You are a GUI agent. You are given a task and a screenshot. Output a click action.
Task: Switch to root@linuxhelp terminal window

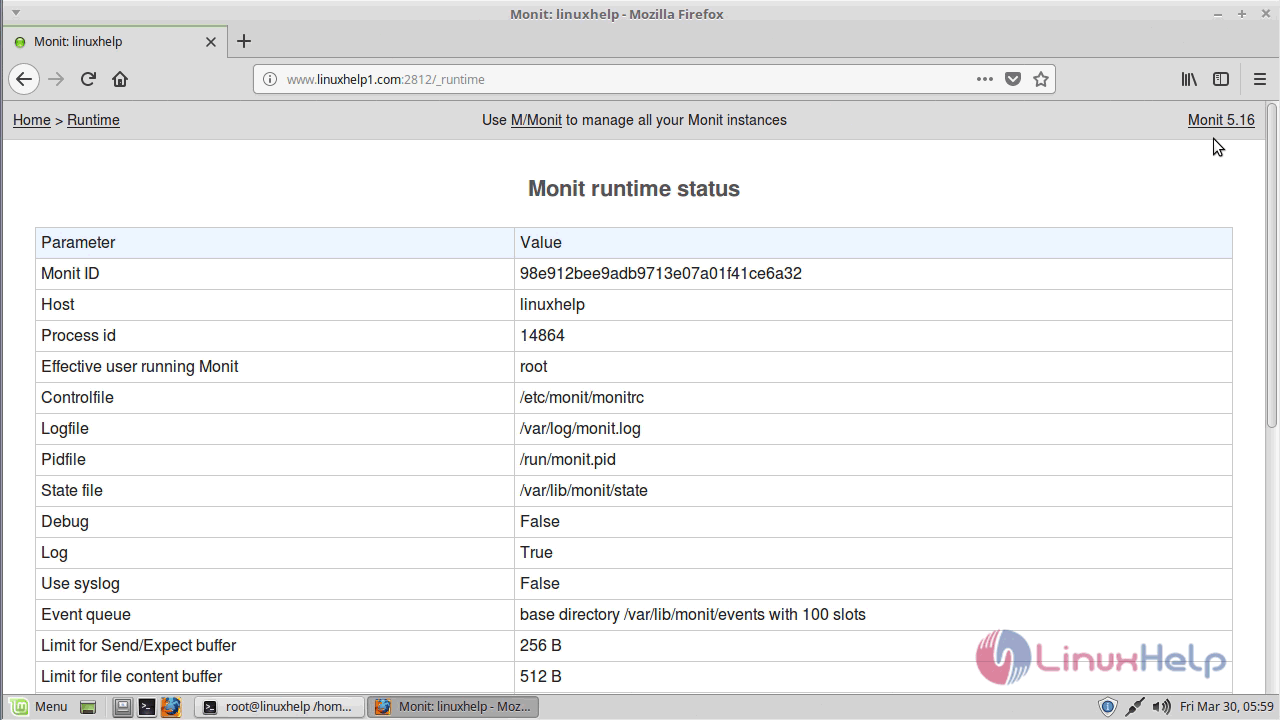[x=279, y=707]
